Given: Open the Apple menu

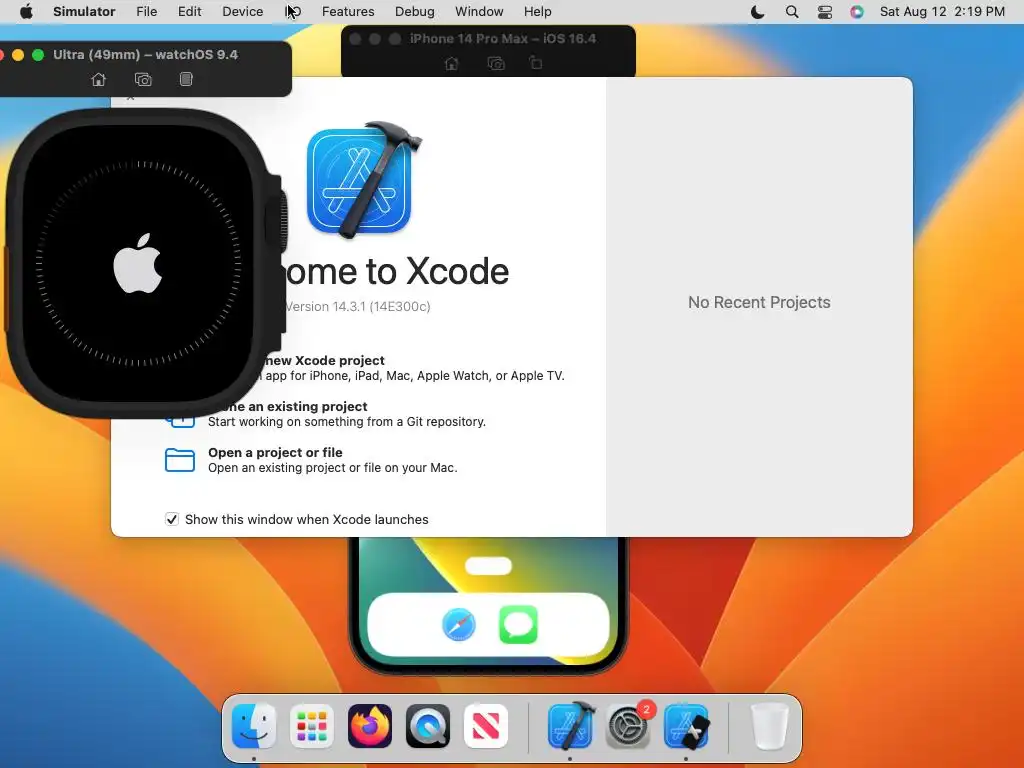Looking at the screenshot, I should (x=26, y=12).
